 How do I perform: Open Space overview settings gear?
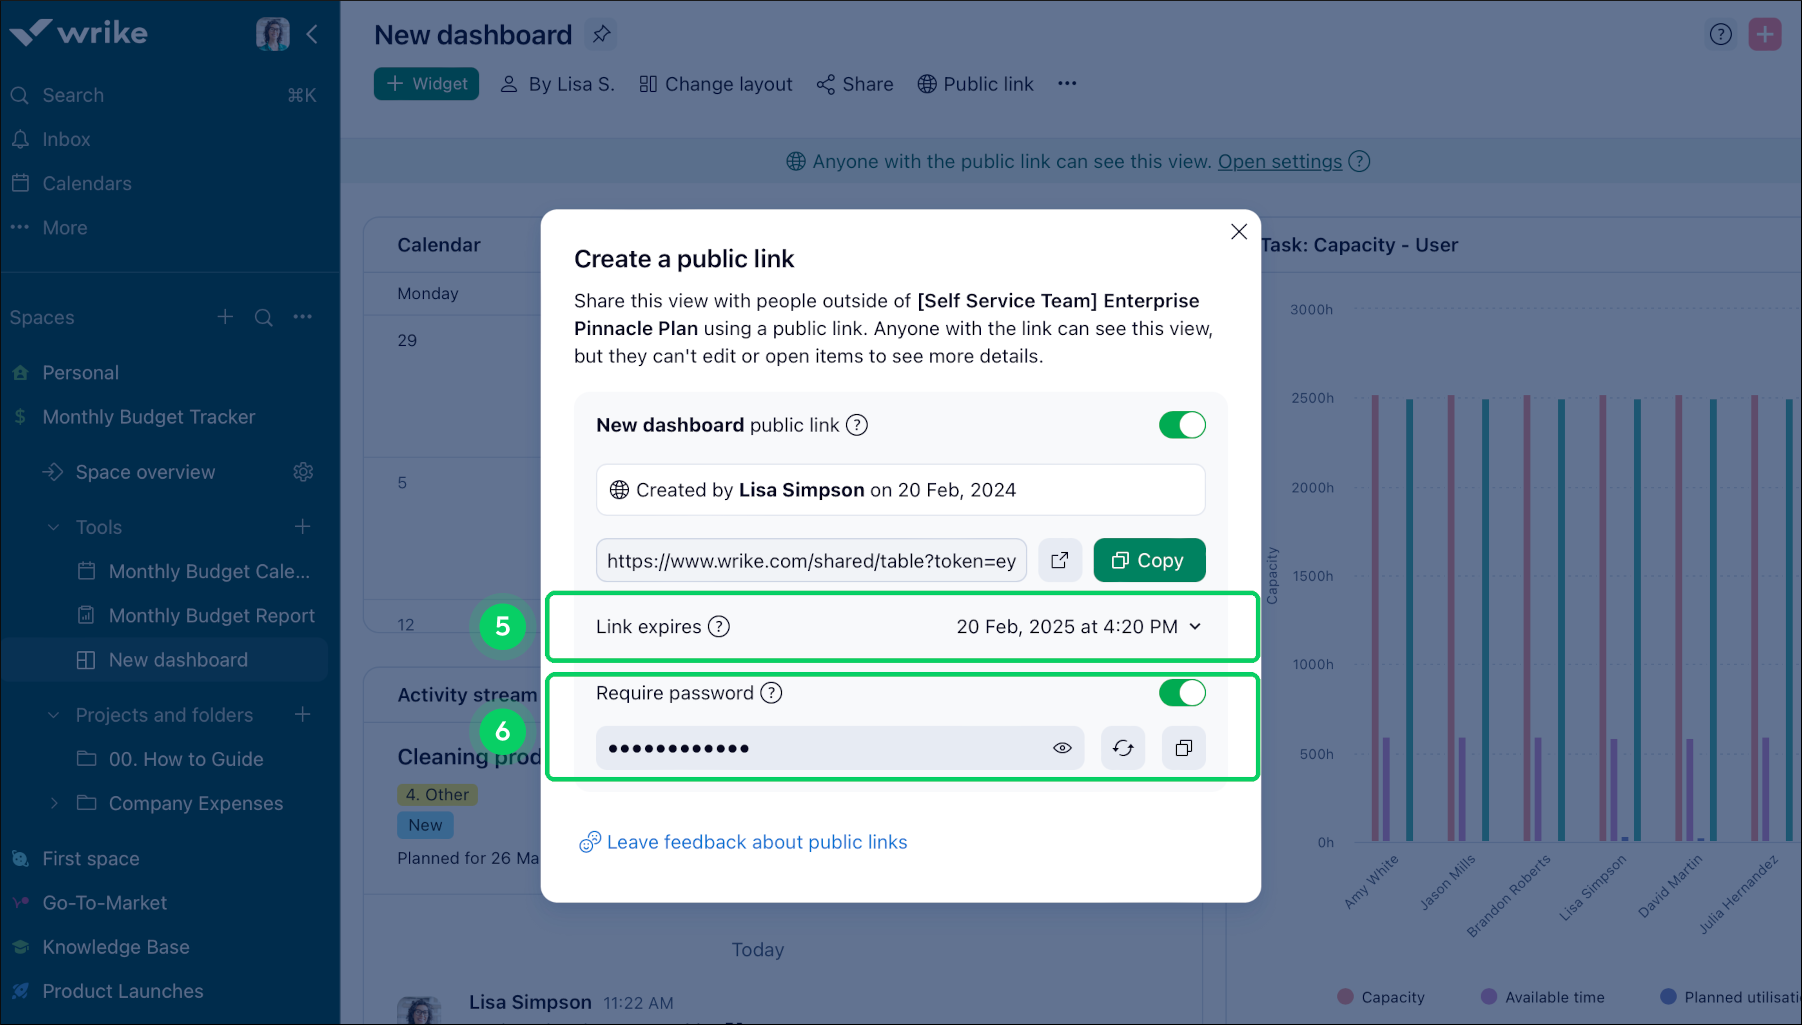tap(303, 471)
